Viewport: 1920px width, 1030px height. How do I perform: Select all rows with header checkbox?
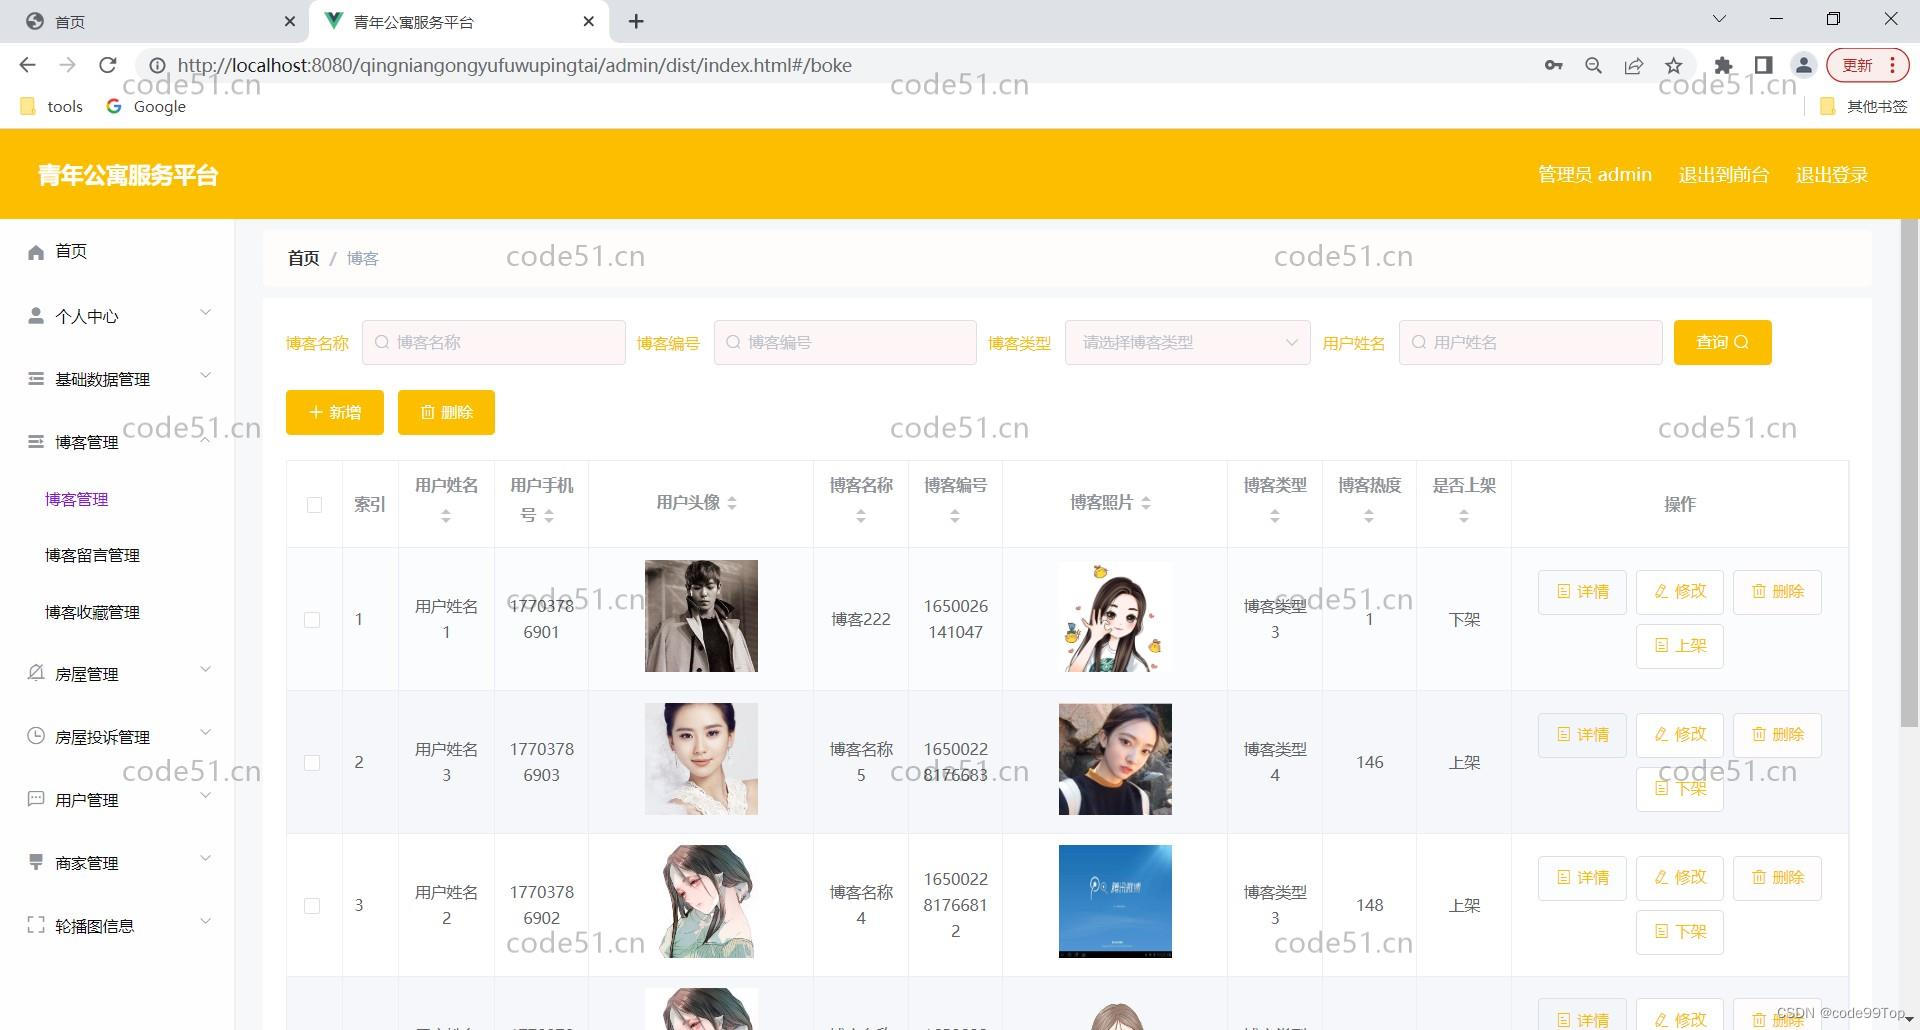coord(314,505)
